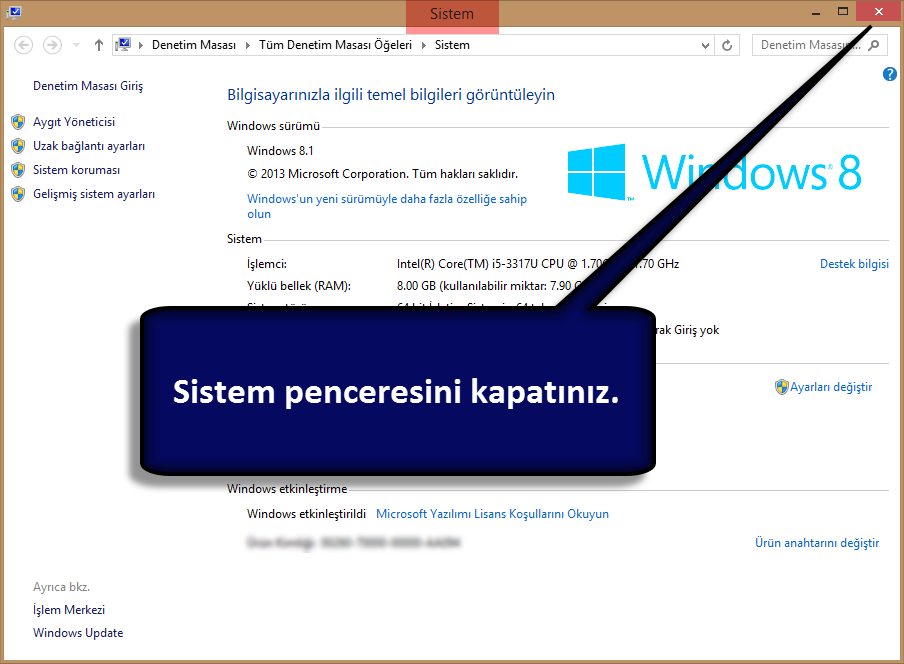The height and width of the screenshot is (664, 904).
Task: Click the Yüklü bellek (RAM): label
Action: click(299, 286)
